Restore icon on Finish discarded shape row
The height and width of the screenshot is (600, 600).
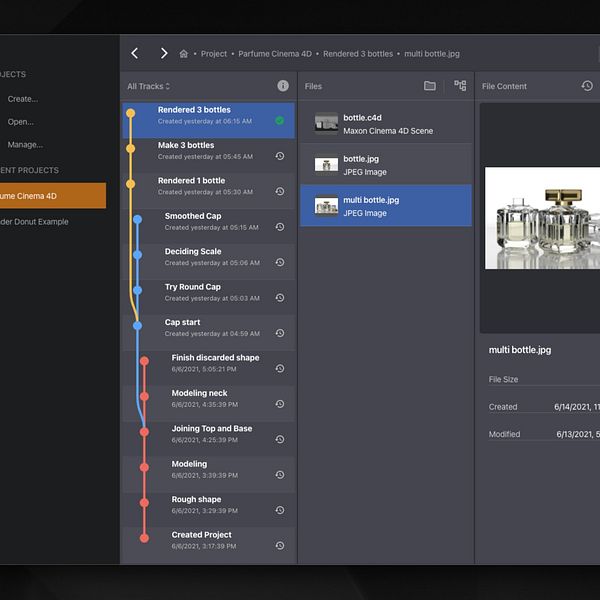tap(280, 368)
